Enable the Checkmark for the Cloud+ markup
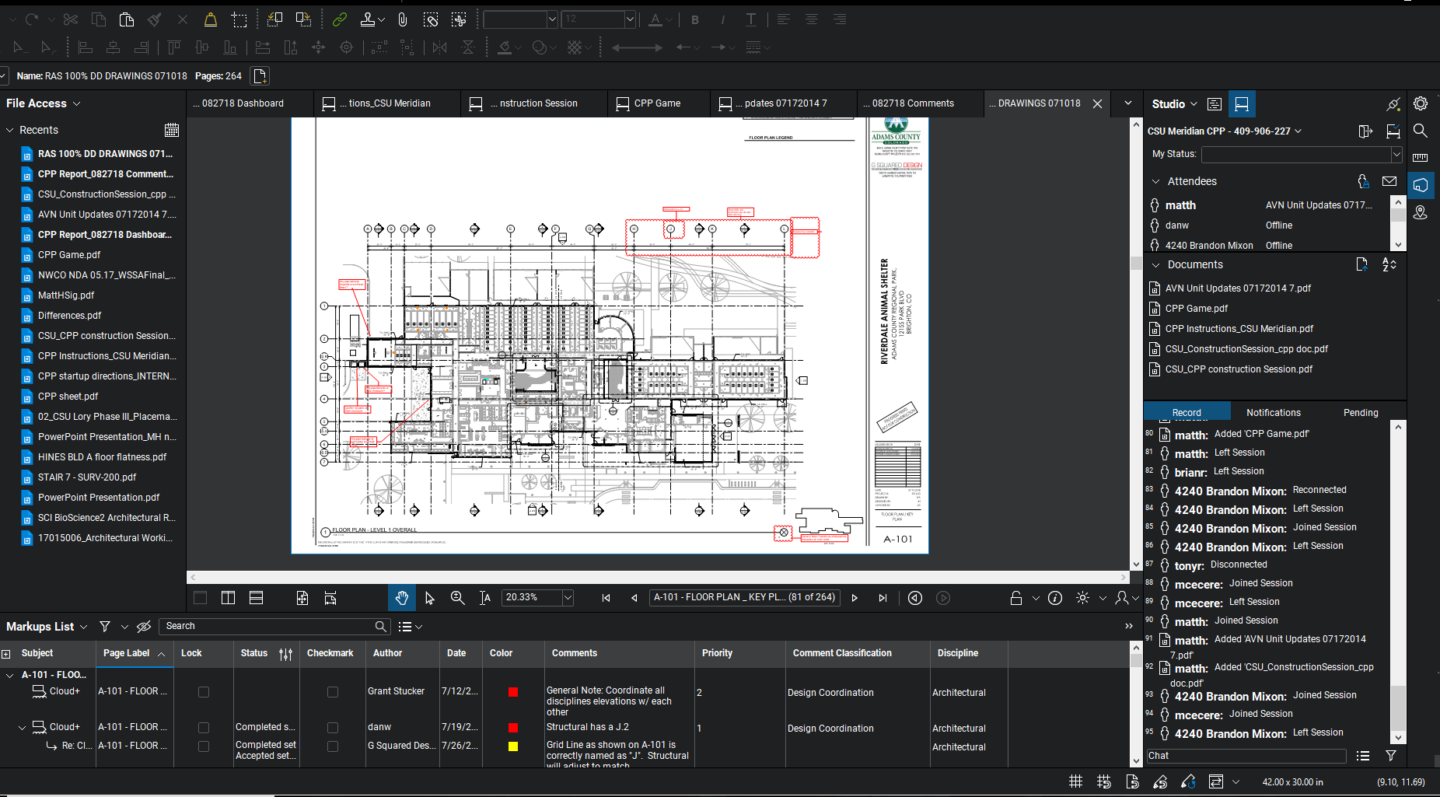Screen dimensions: 1440x797 point(330,691)
